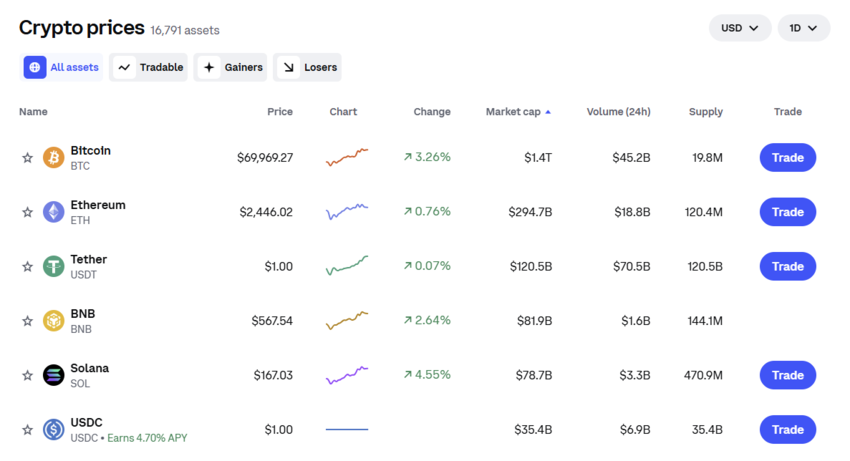Click the Trade button for USDC
Screen dimensions: 850x461
click(787, 430)
